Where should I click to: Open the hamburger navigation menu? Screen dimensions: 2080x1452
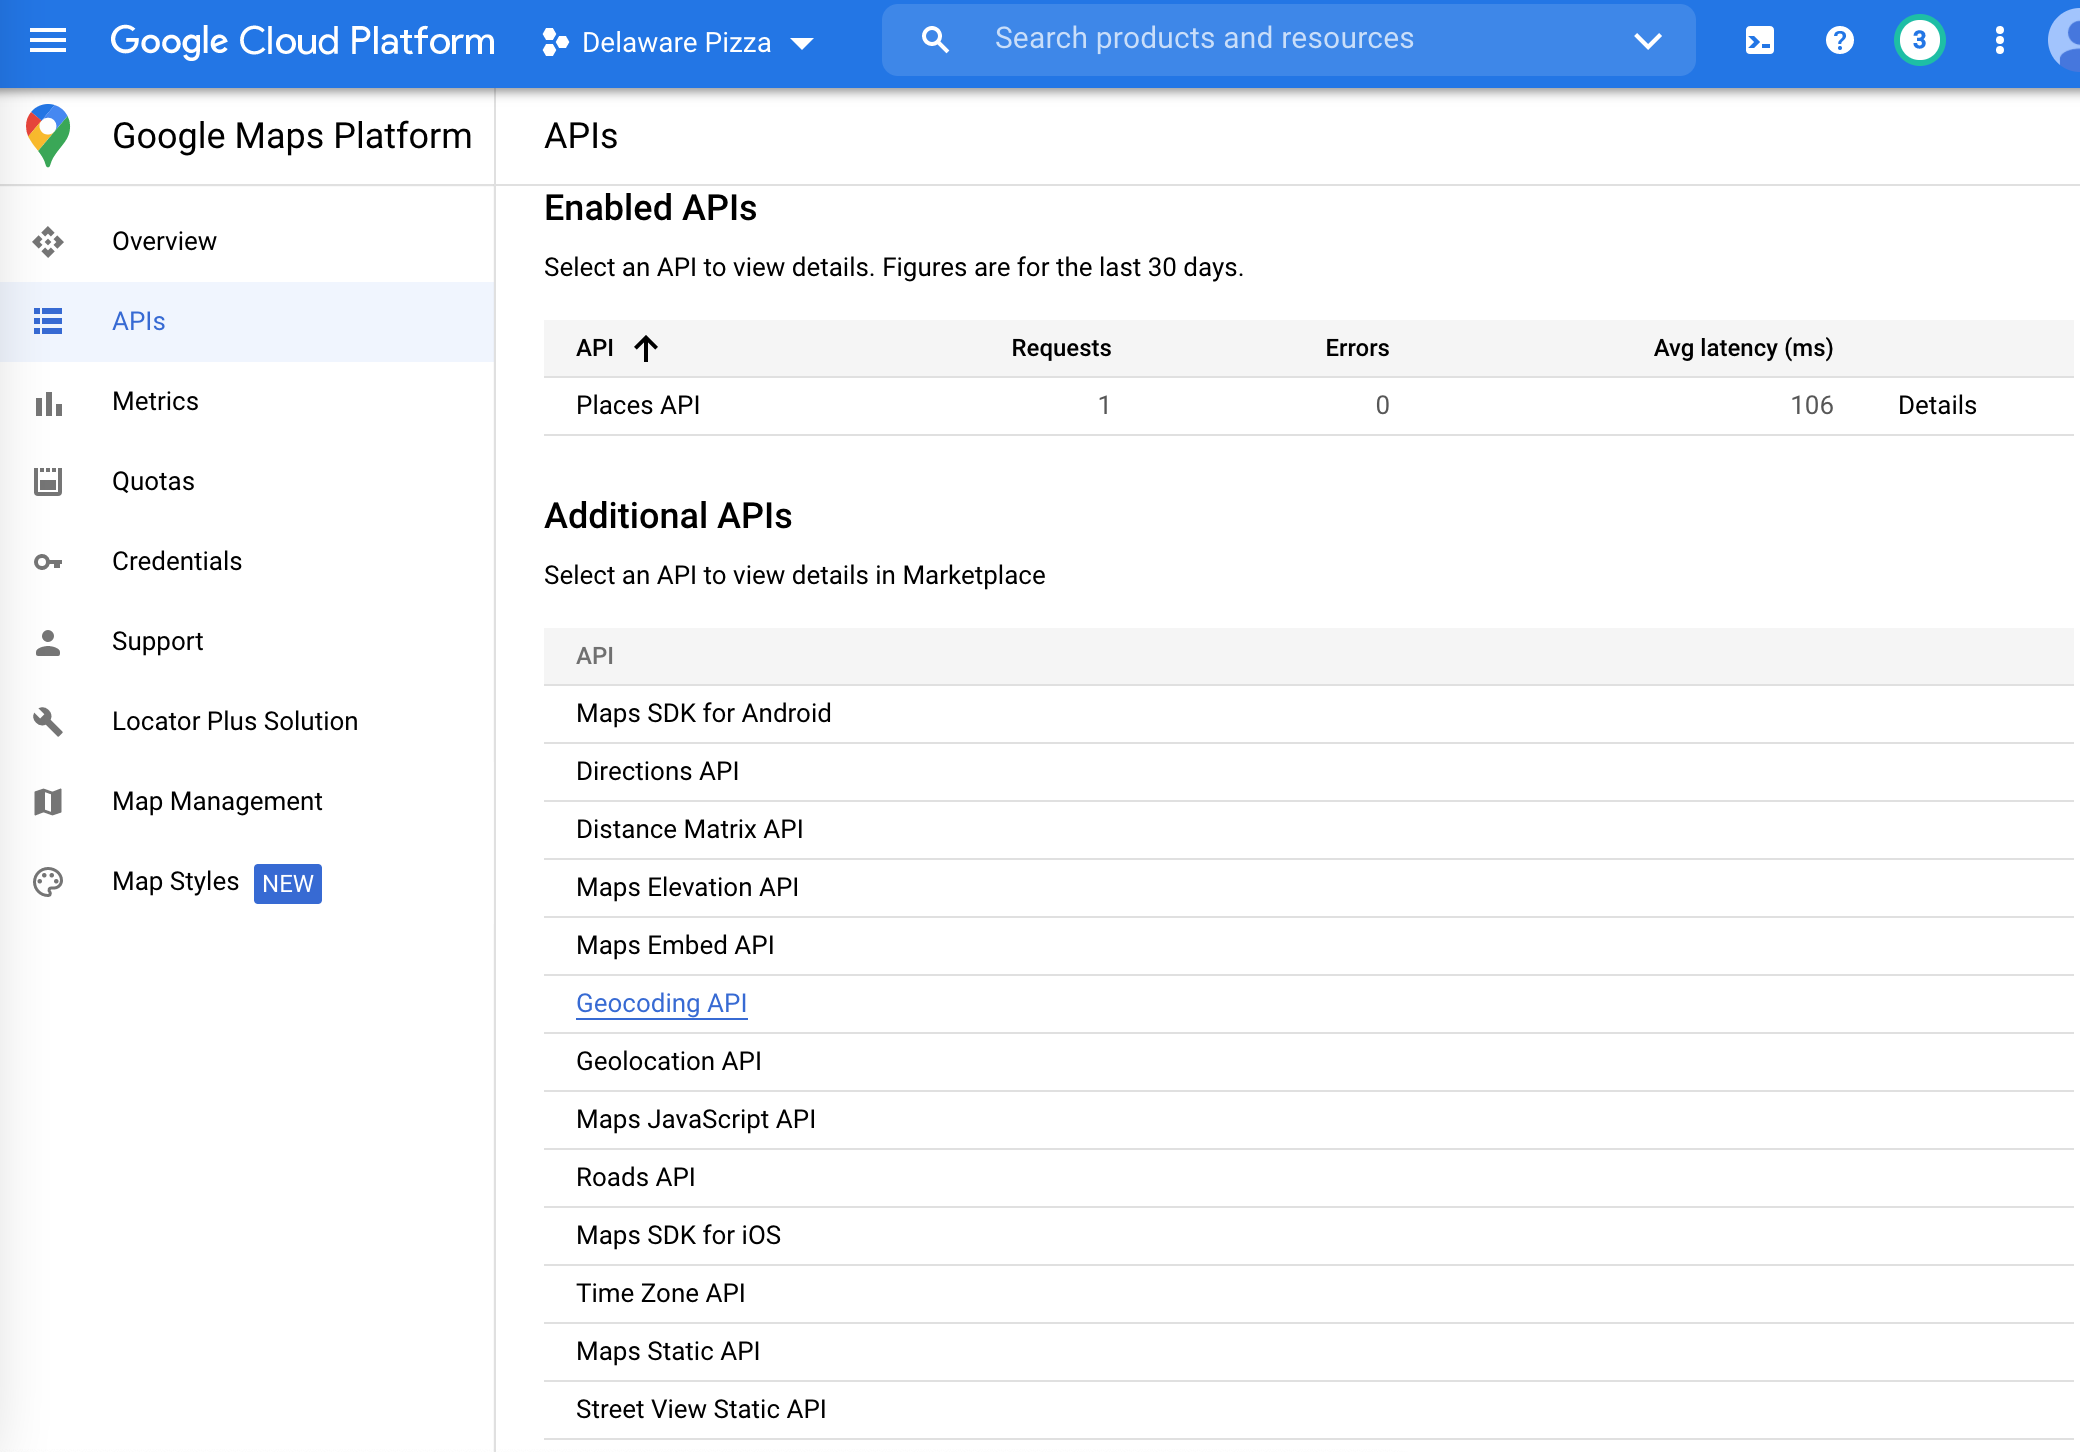[x=48, y=41]
